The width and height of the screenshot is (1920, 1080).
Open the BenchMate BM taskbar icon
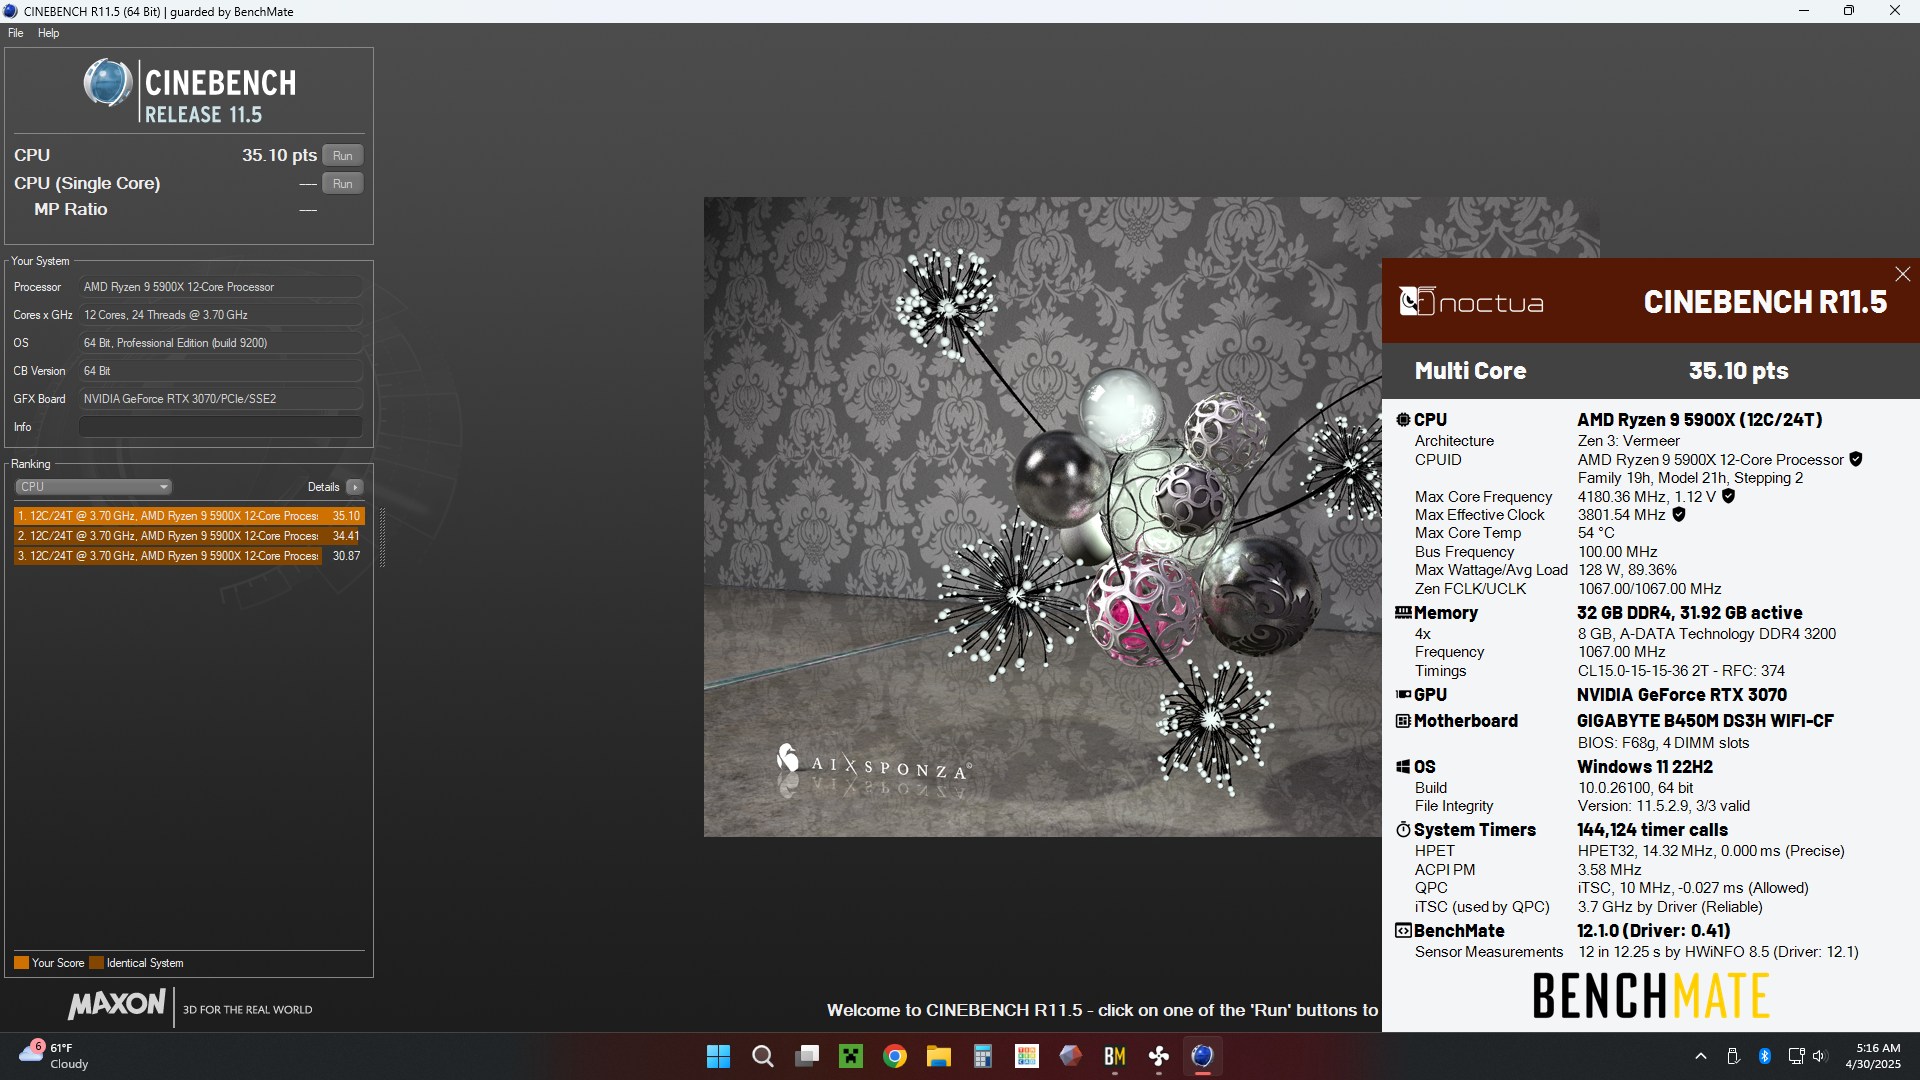pos(1115,1056)
